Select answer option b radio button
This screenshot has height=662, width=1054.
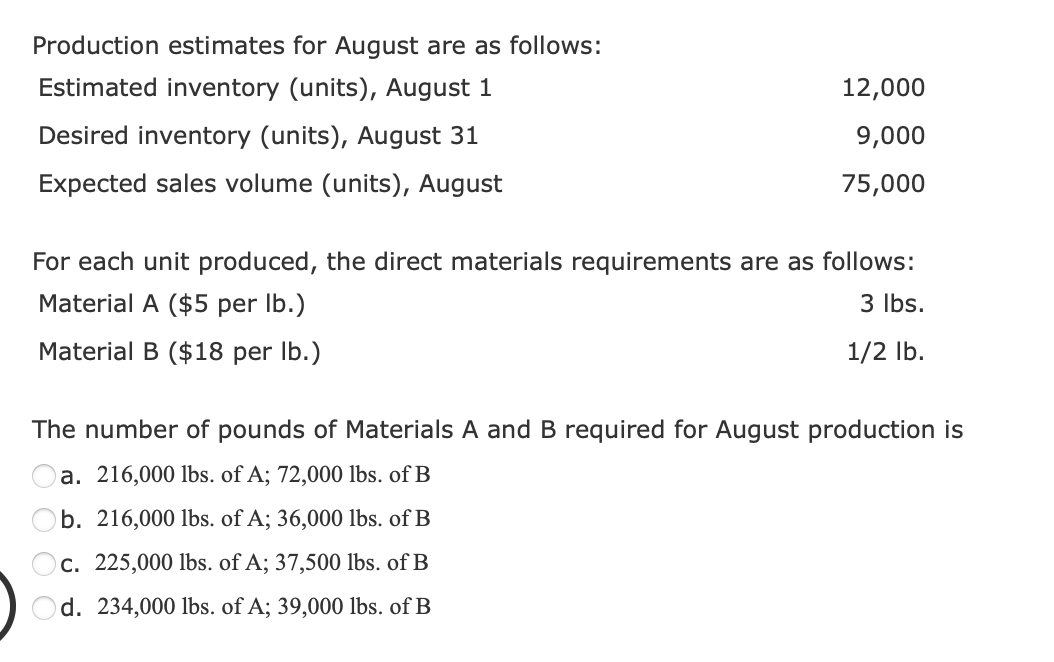point(42,520)
